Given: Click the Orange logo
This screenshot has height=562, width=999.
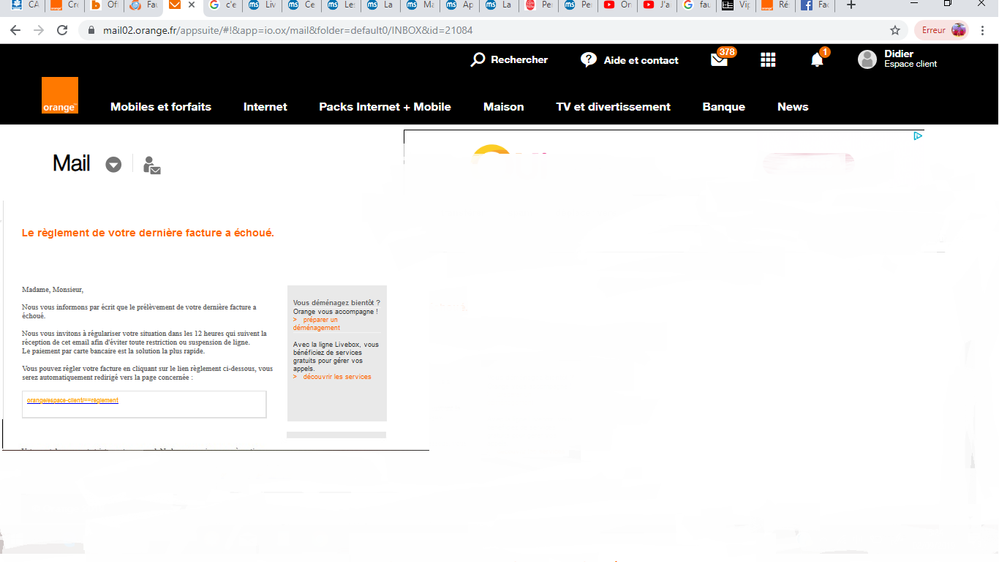Looking at the screenshot, I should click(59, 96).
